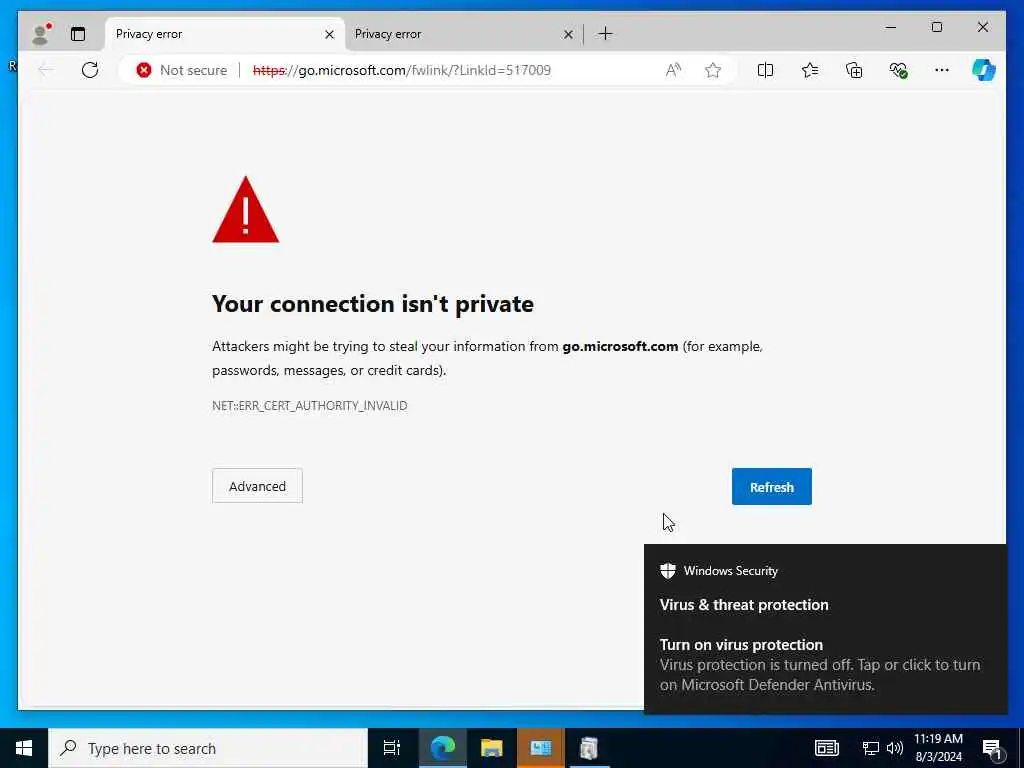The width and height of the screenshot is (1024, 768).
Task: Click the network status tray icon
Action: click(x=871, y=748)
